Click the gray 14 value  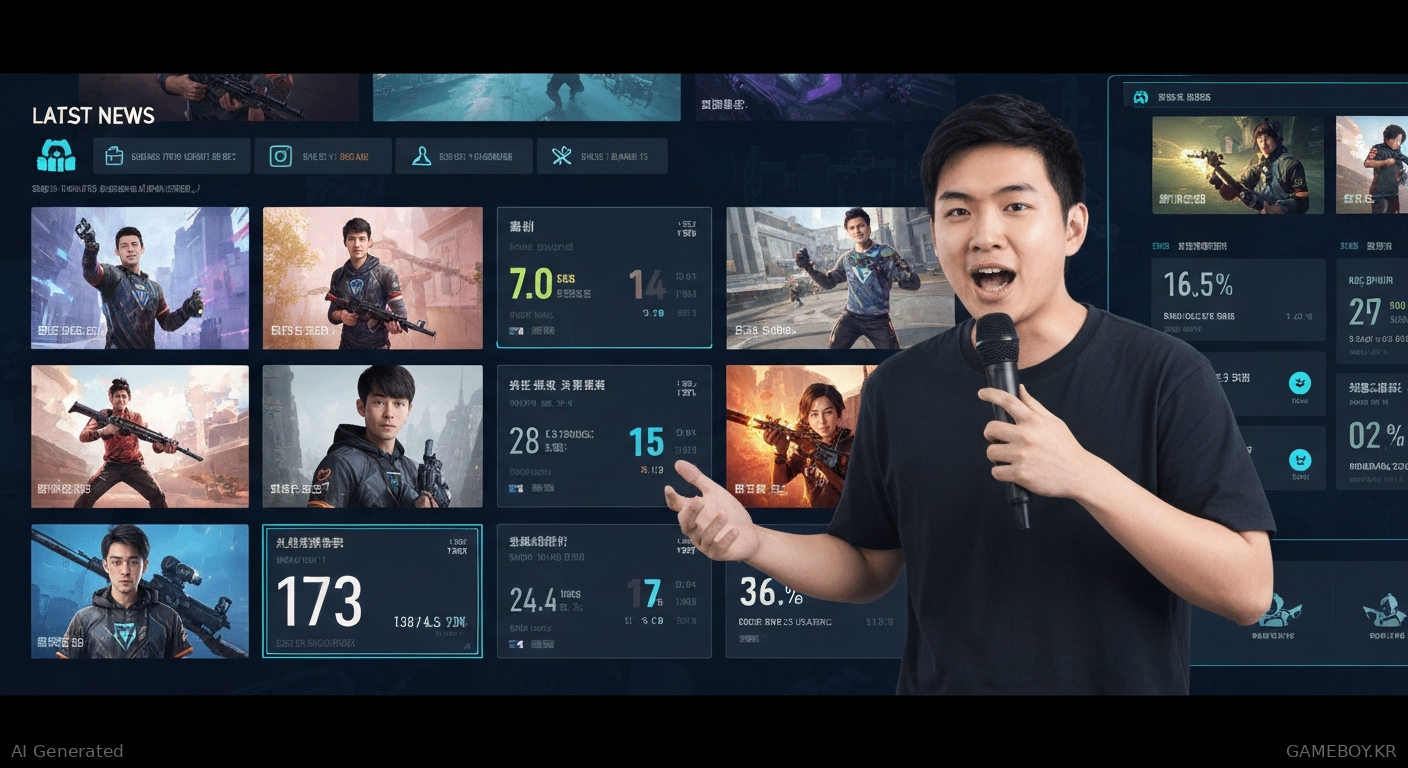tap(647, 286)
